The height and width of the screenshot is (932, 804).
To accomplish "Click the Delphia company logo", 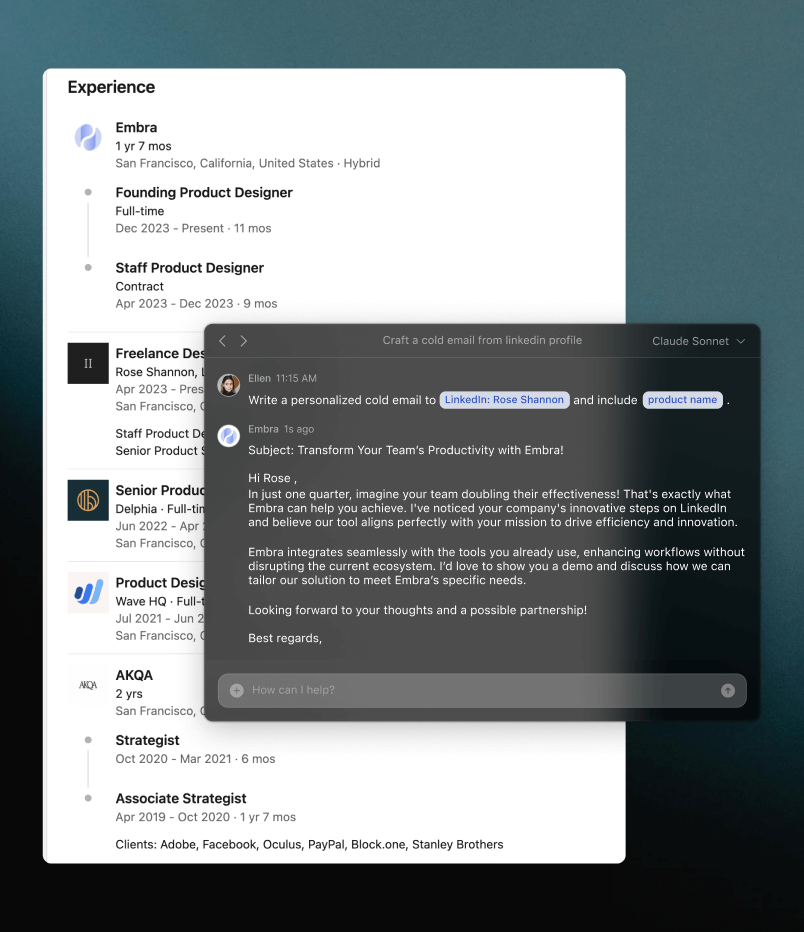I will (x=88, y=500).
